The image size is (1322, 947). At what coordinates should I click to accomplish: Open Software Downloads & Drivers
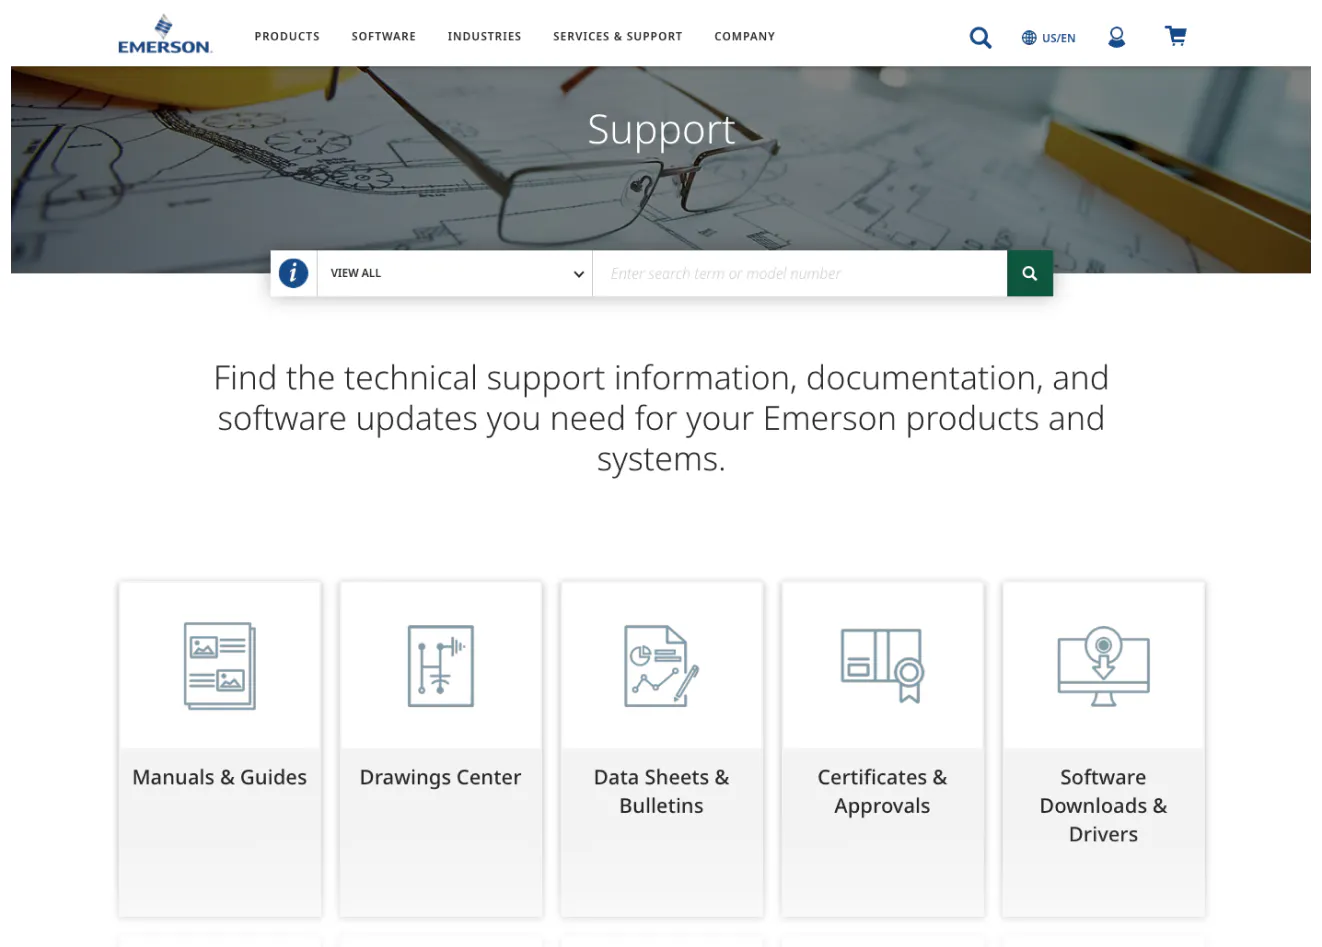(x=1104, y=805)
